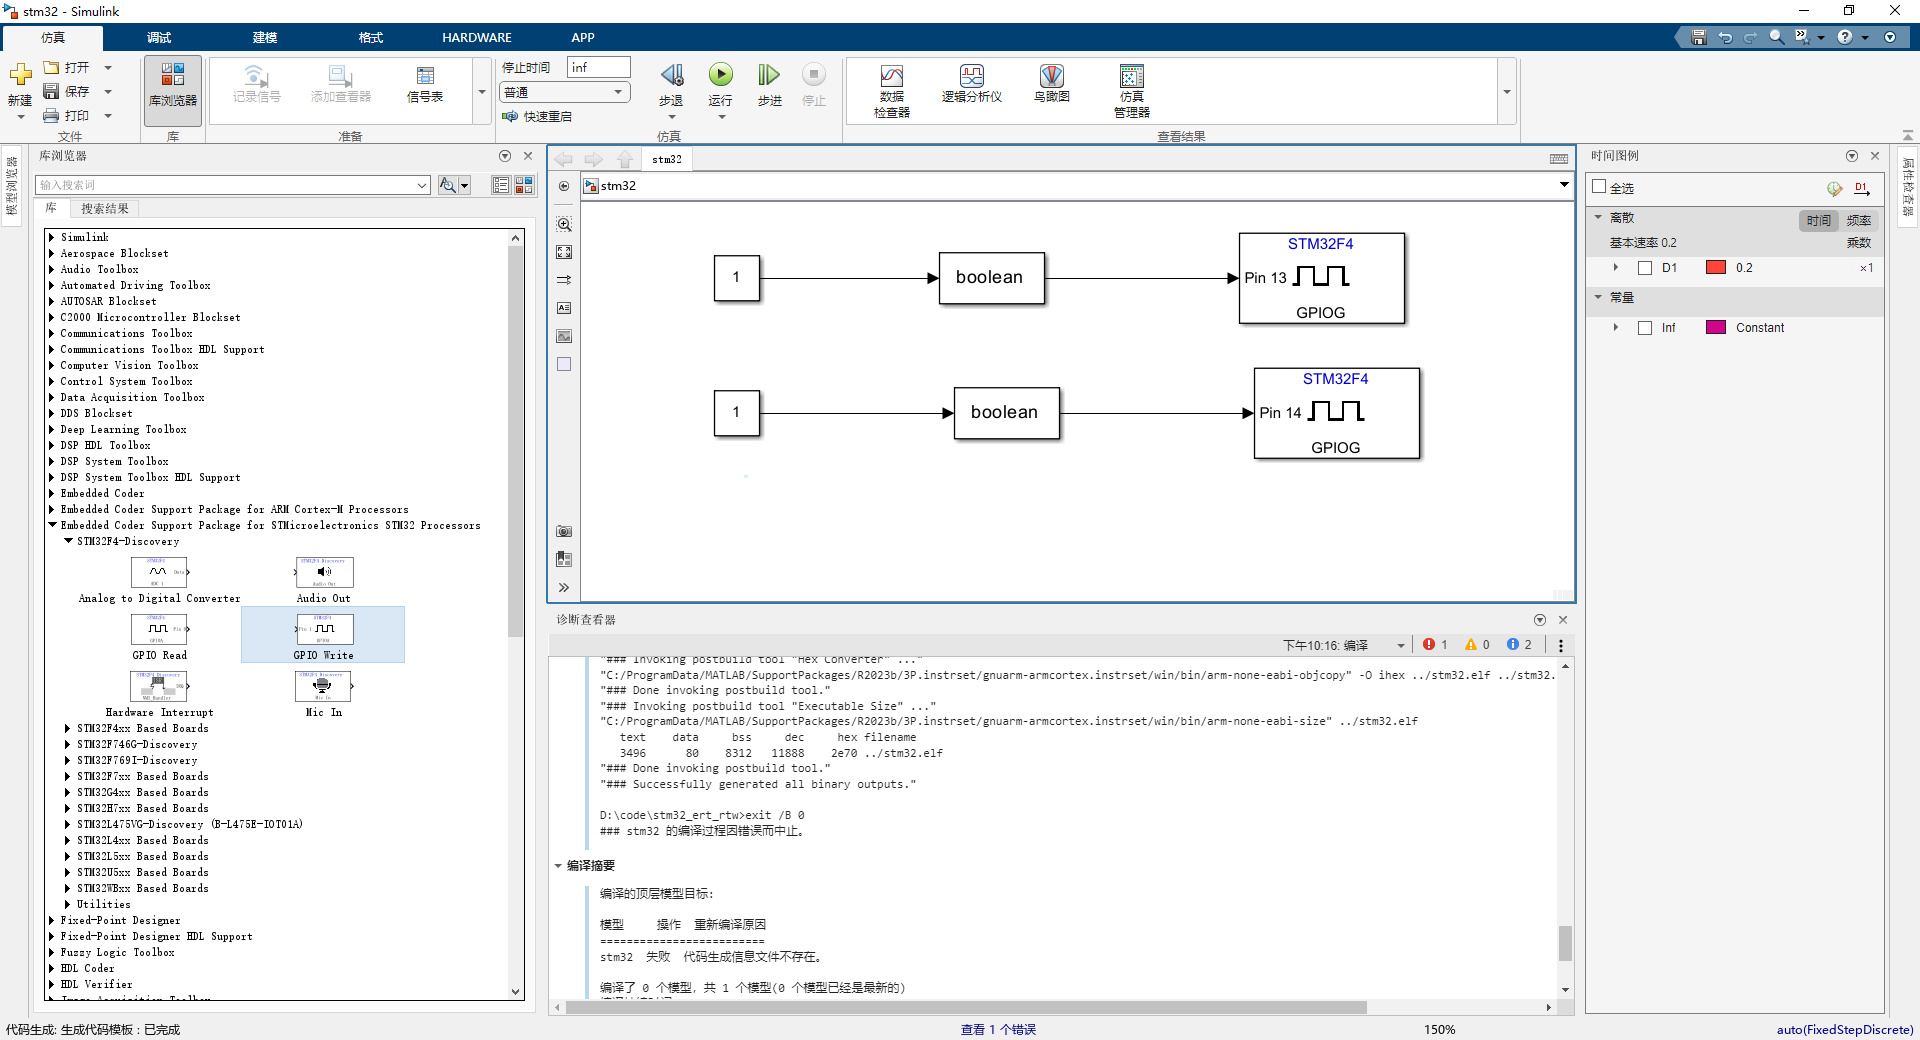Click the Print (打印) icon
This screenshot has height=1040, width=1920.
coord(52,115)
